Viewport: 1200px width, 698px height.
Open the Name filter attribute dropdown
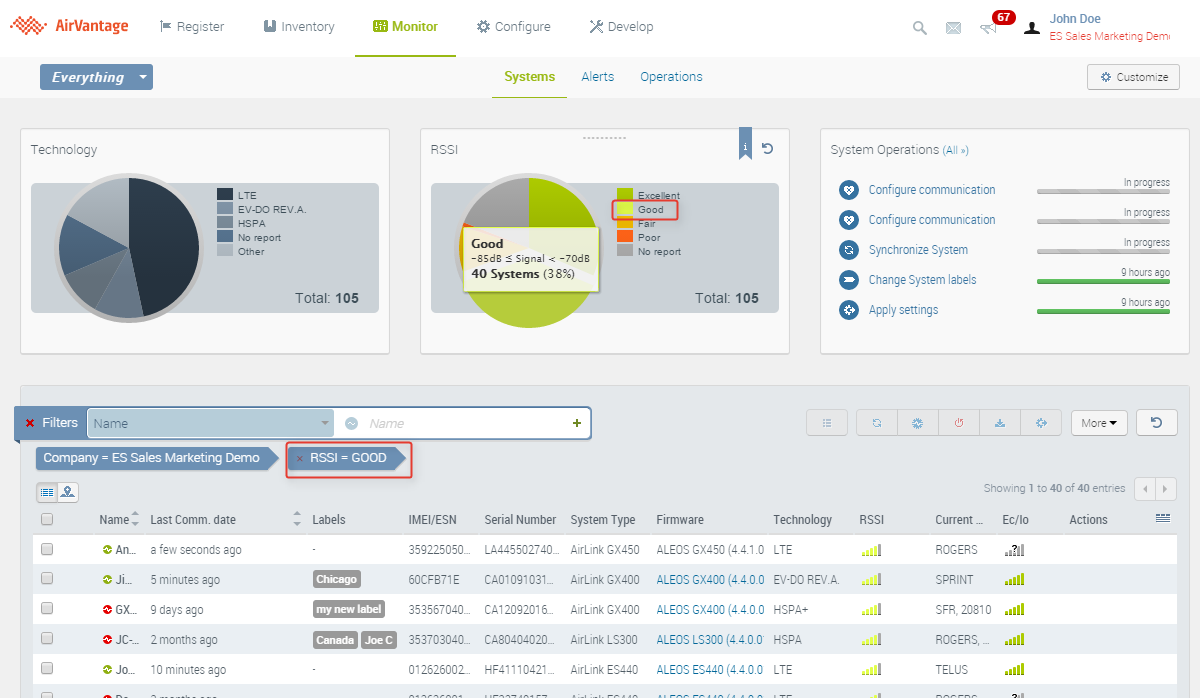point(210,423)
